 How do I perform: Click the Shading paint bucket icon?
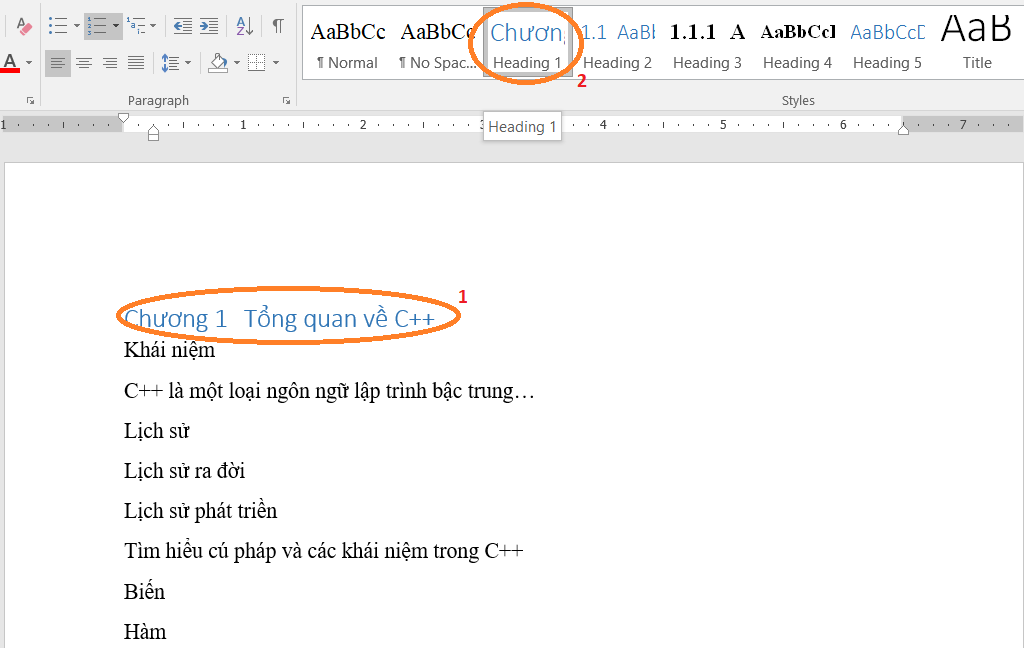pos(218,62)
